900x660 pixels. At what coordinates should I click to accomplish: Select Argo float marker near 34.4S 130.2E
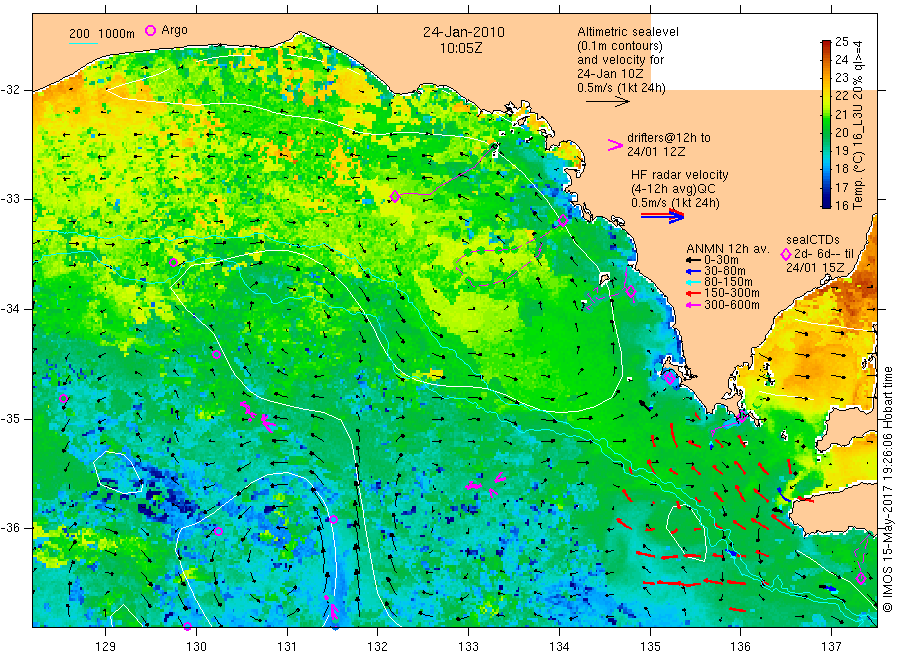[x=216, y=354]
